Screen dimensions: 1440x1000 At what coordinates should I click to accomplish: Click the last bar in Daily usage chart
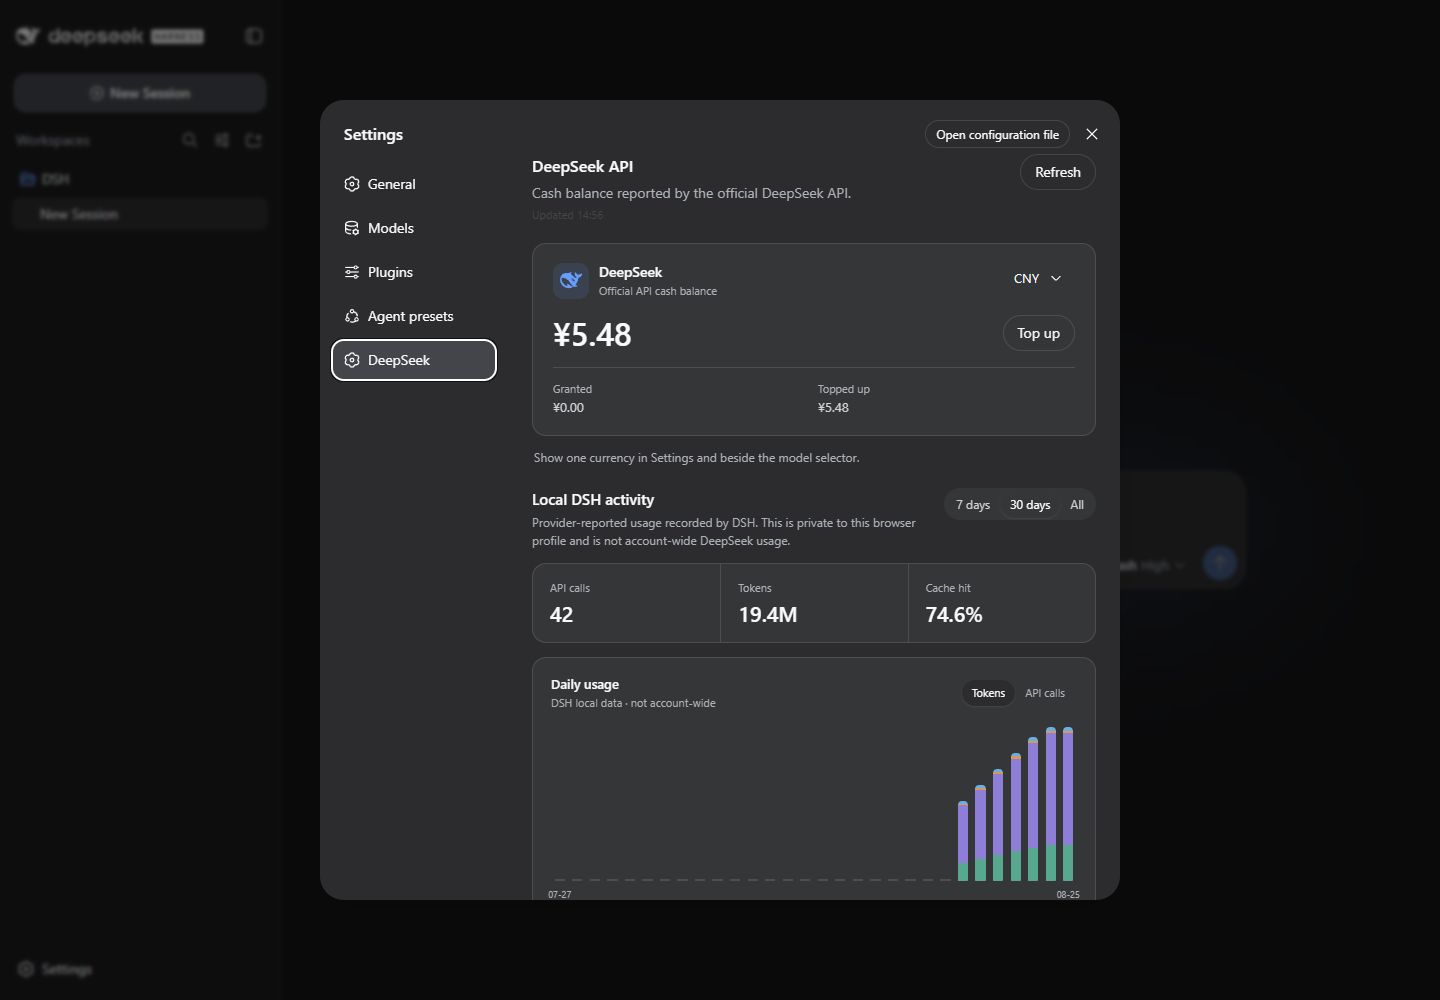[x=1068, y=804]
